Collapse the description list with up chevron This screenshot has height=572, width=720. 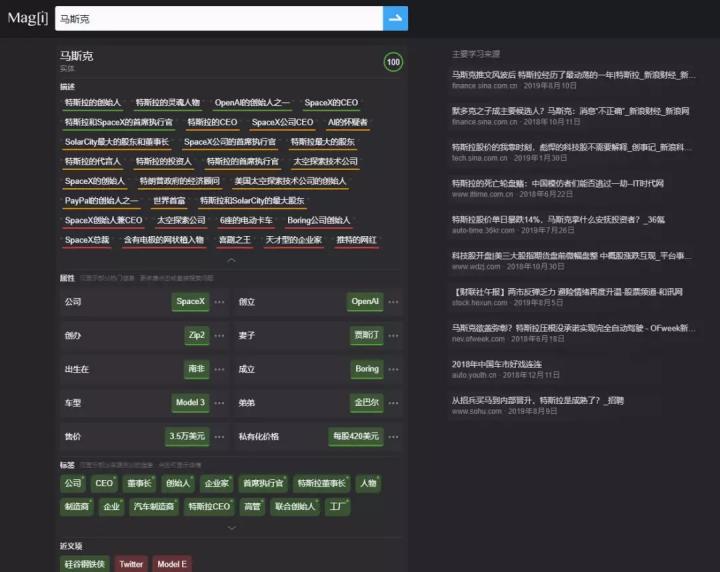231,260
